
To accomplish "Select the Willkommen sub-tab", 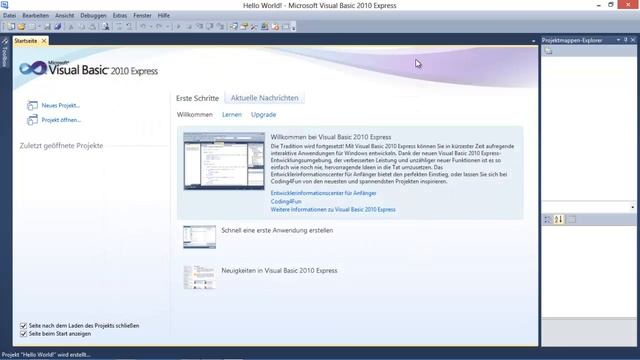I will pos(195,115).
